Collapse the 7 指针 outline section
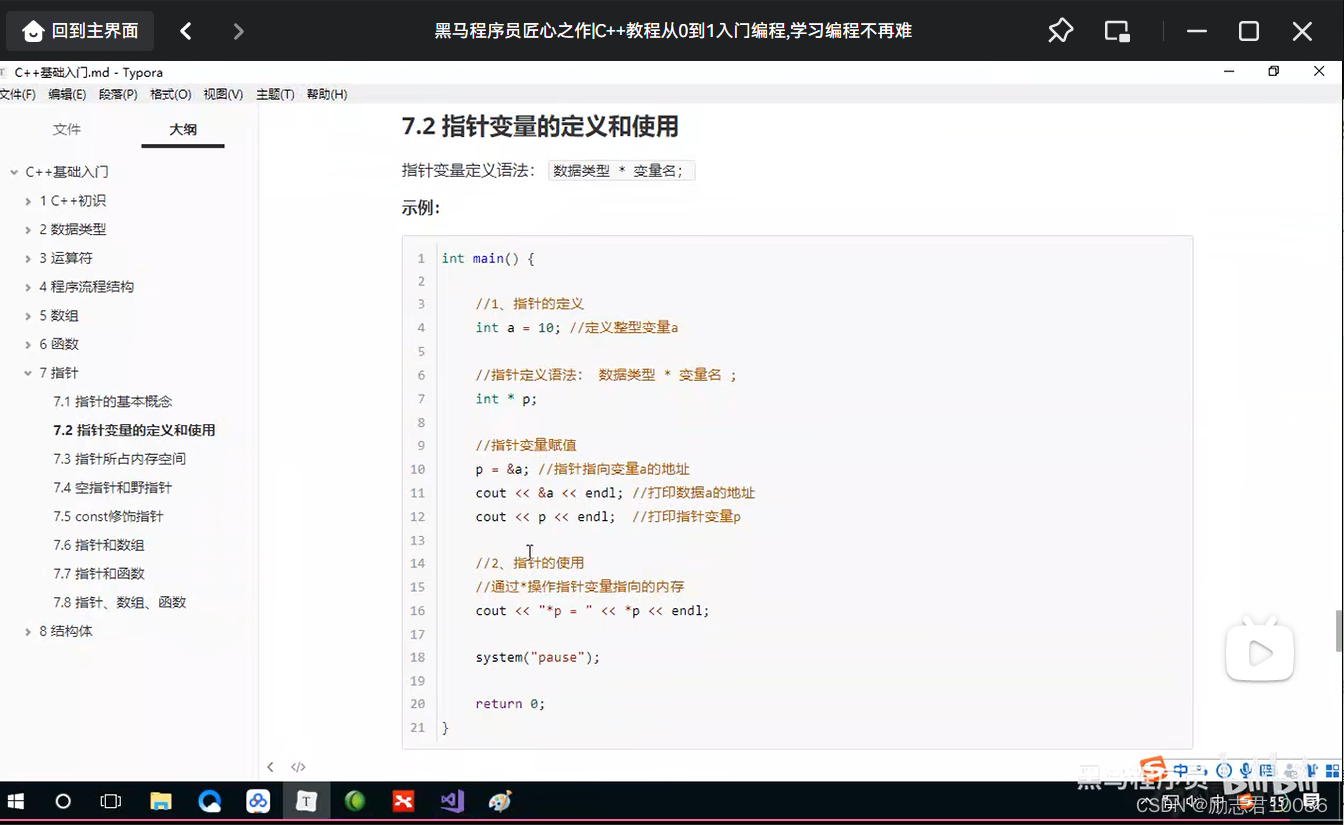This screenshot has height=825, width=1344. pos(28,373)
